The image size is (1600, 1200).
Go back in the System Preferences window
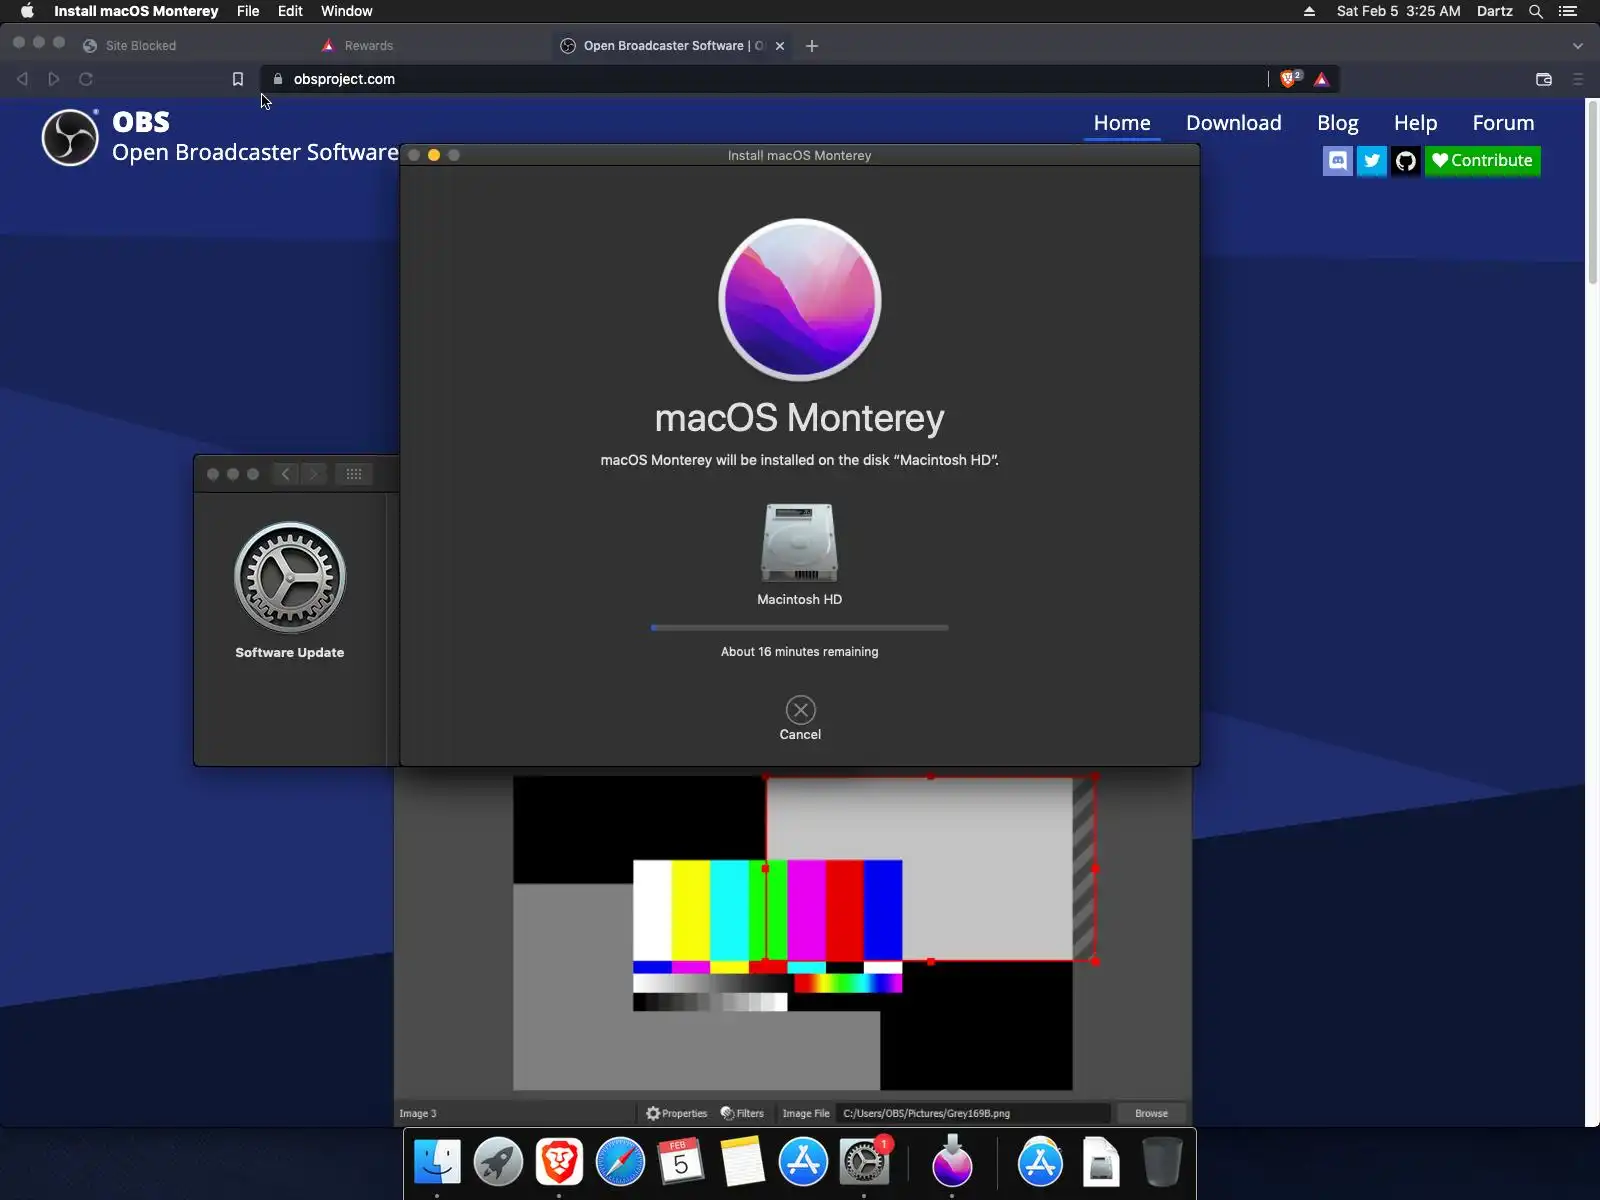pyautogui.click(x=286, y=474)
